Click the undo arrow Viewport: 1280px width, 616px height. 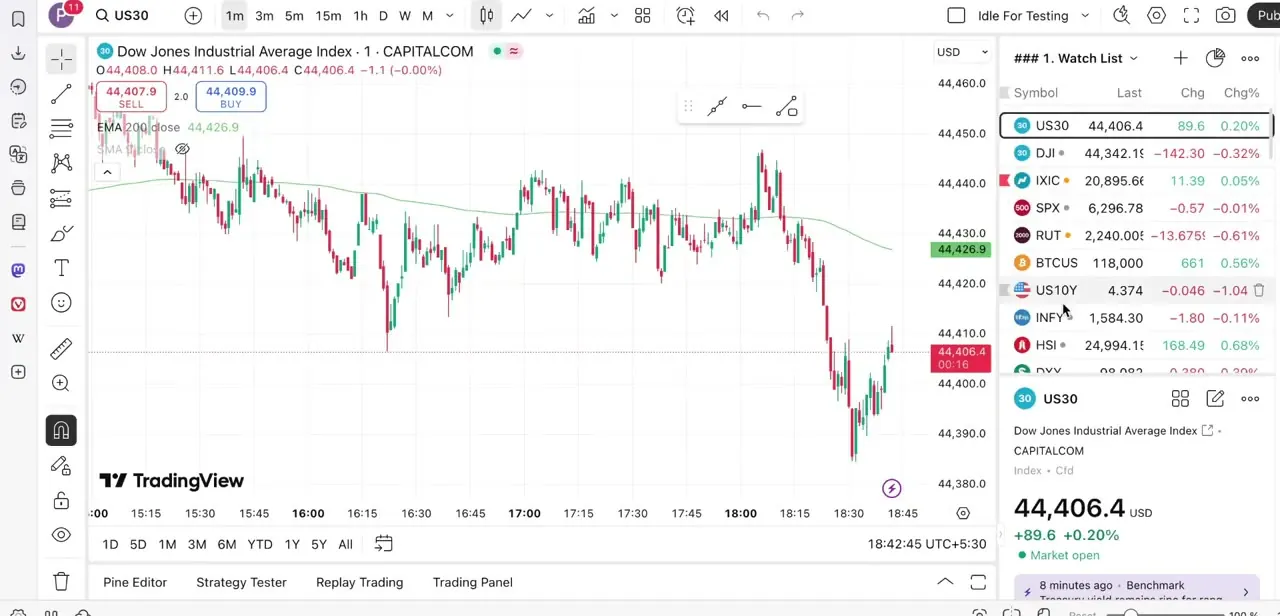click(x=763, y=15)
